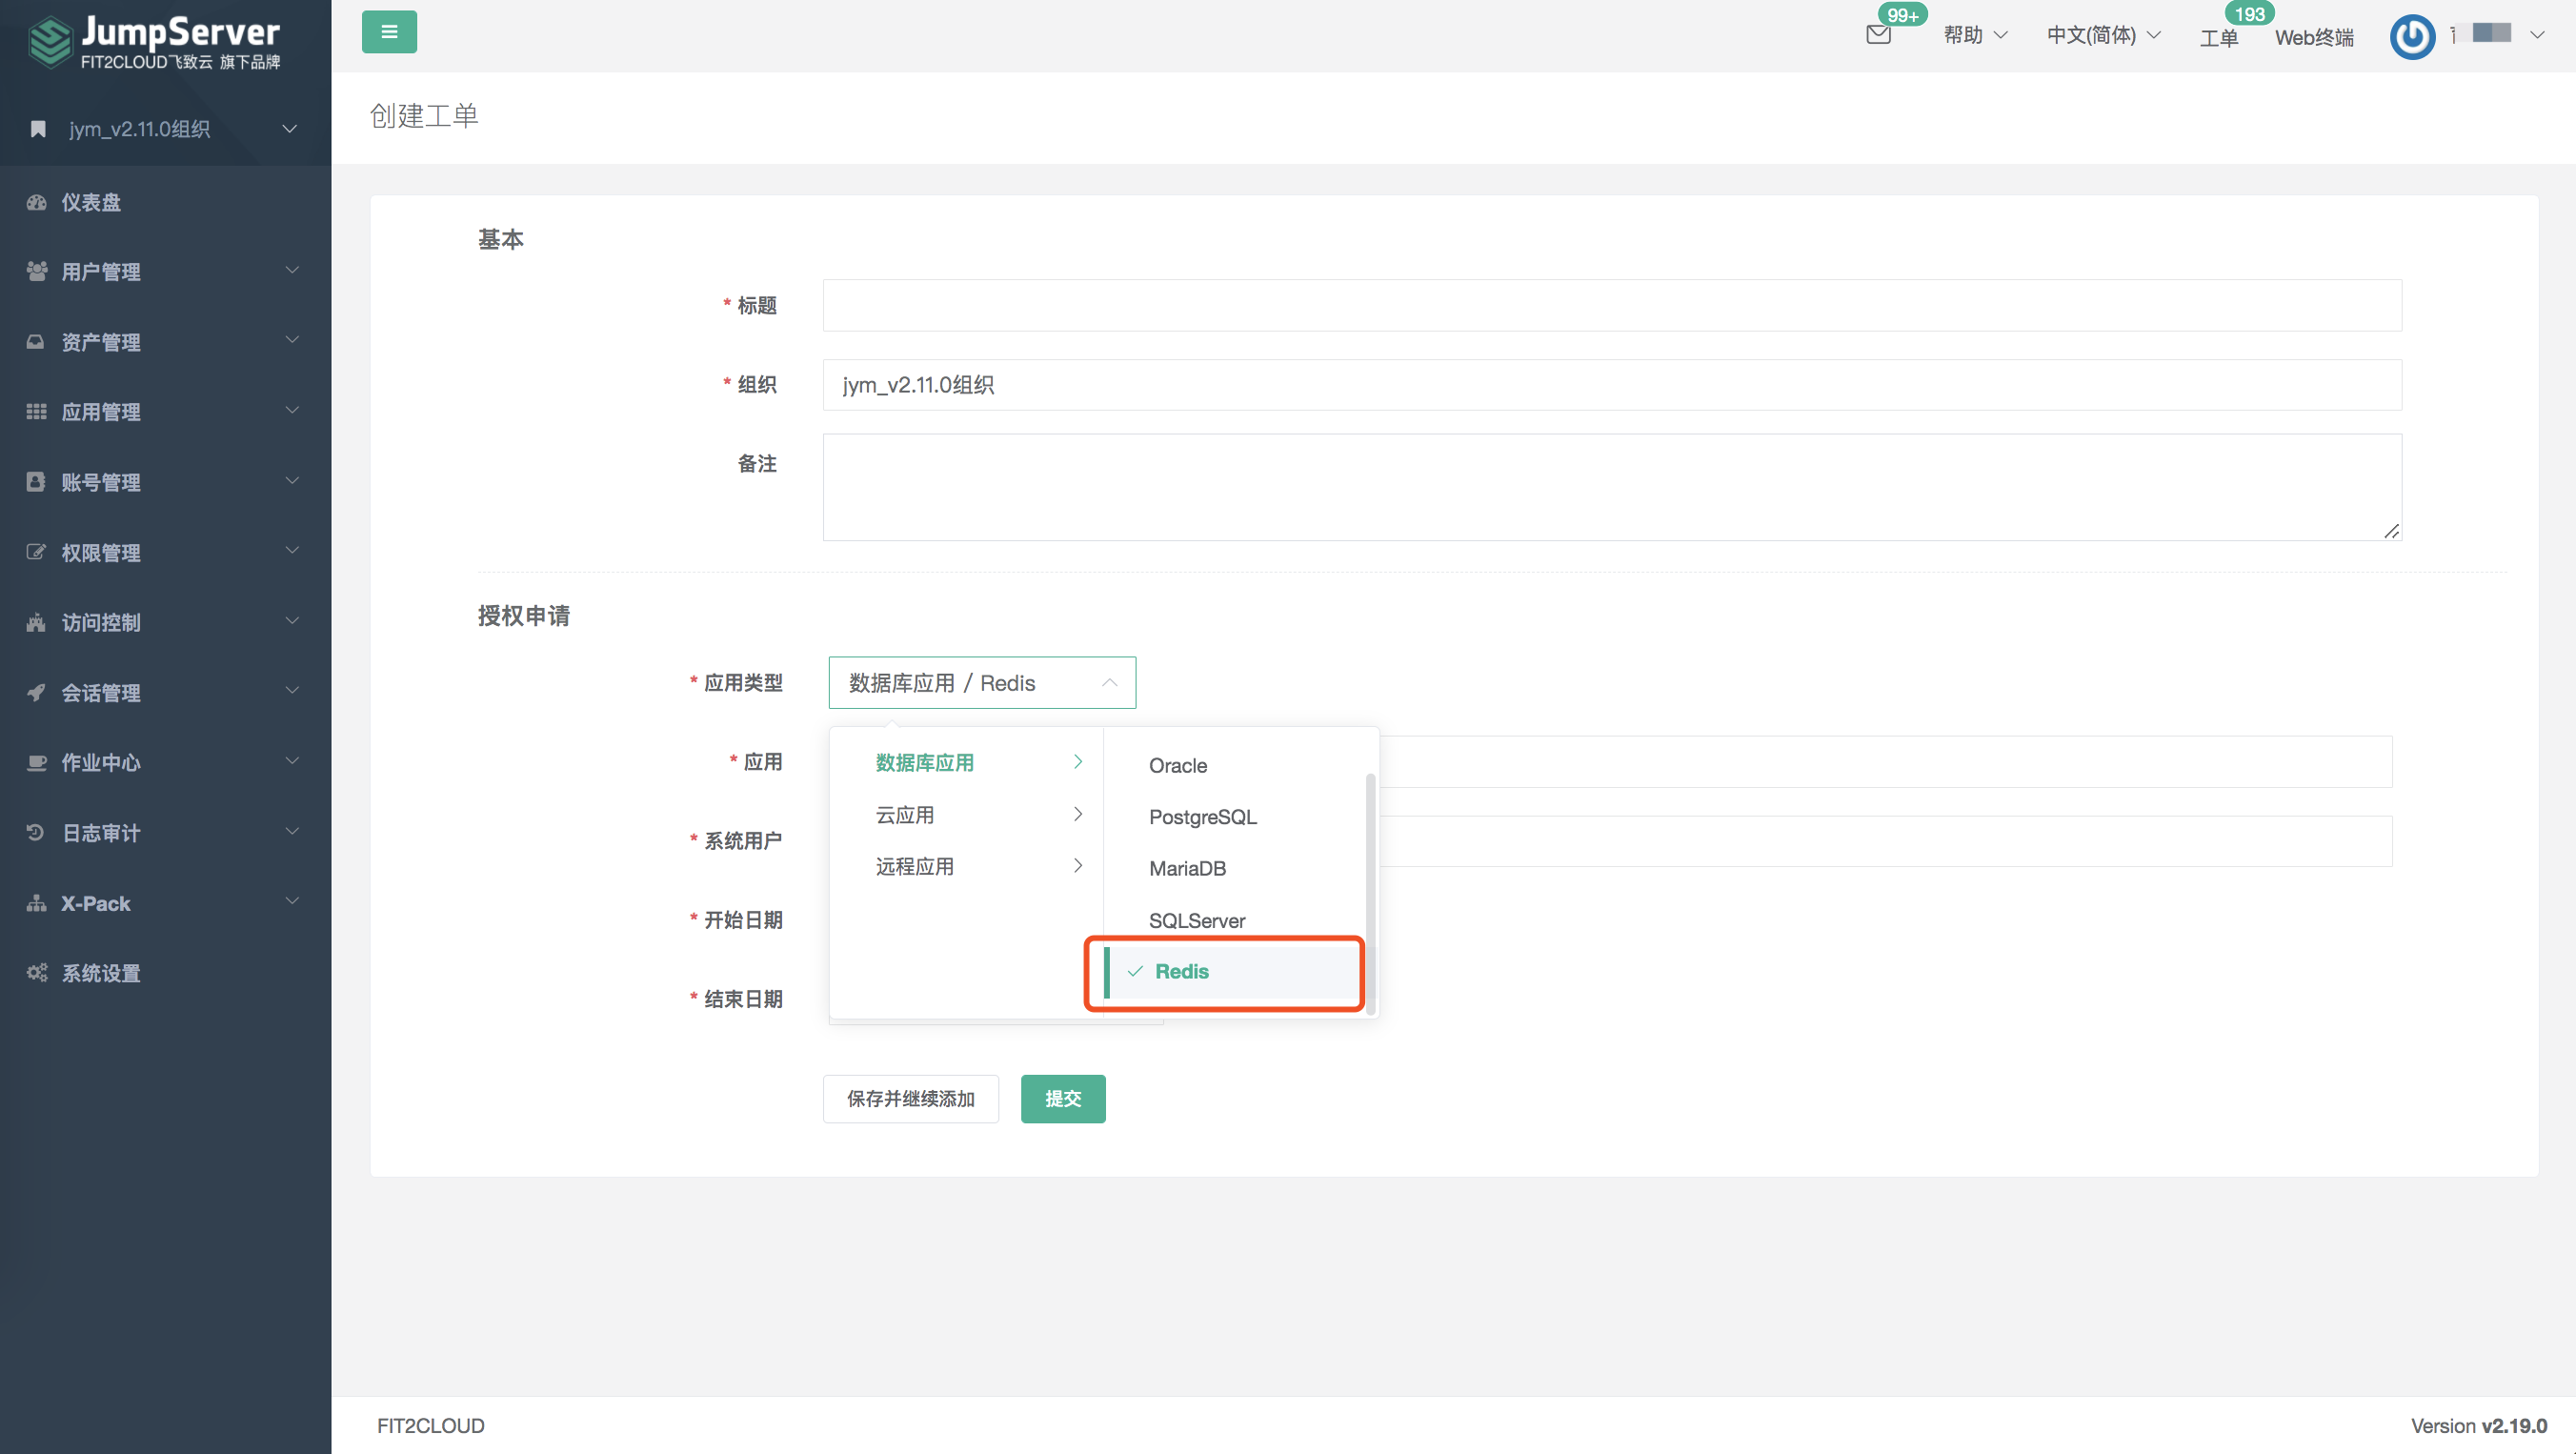This screenshot has height=1454, width=2576.
Task: Click the 保存并继续添加 button
Action: (x=910, y=1098)
